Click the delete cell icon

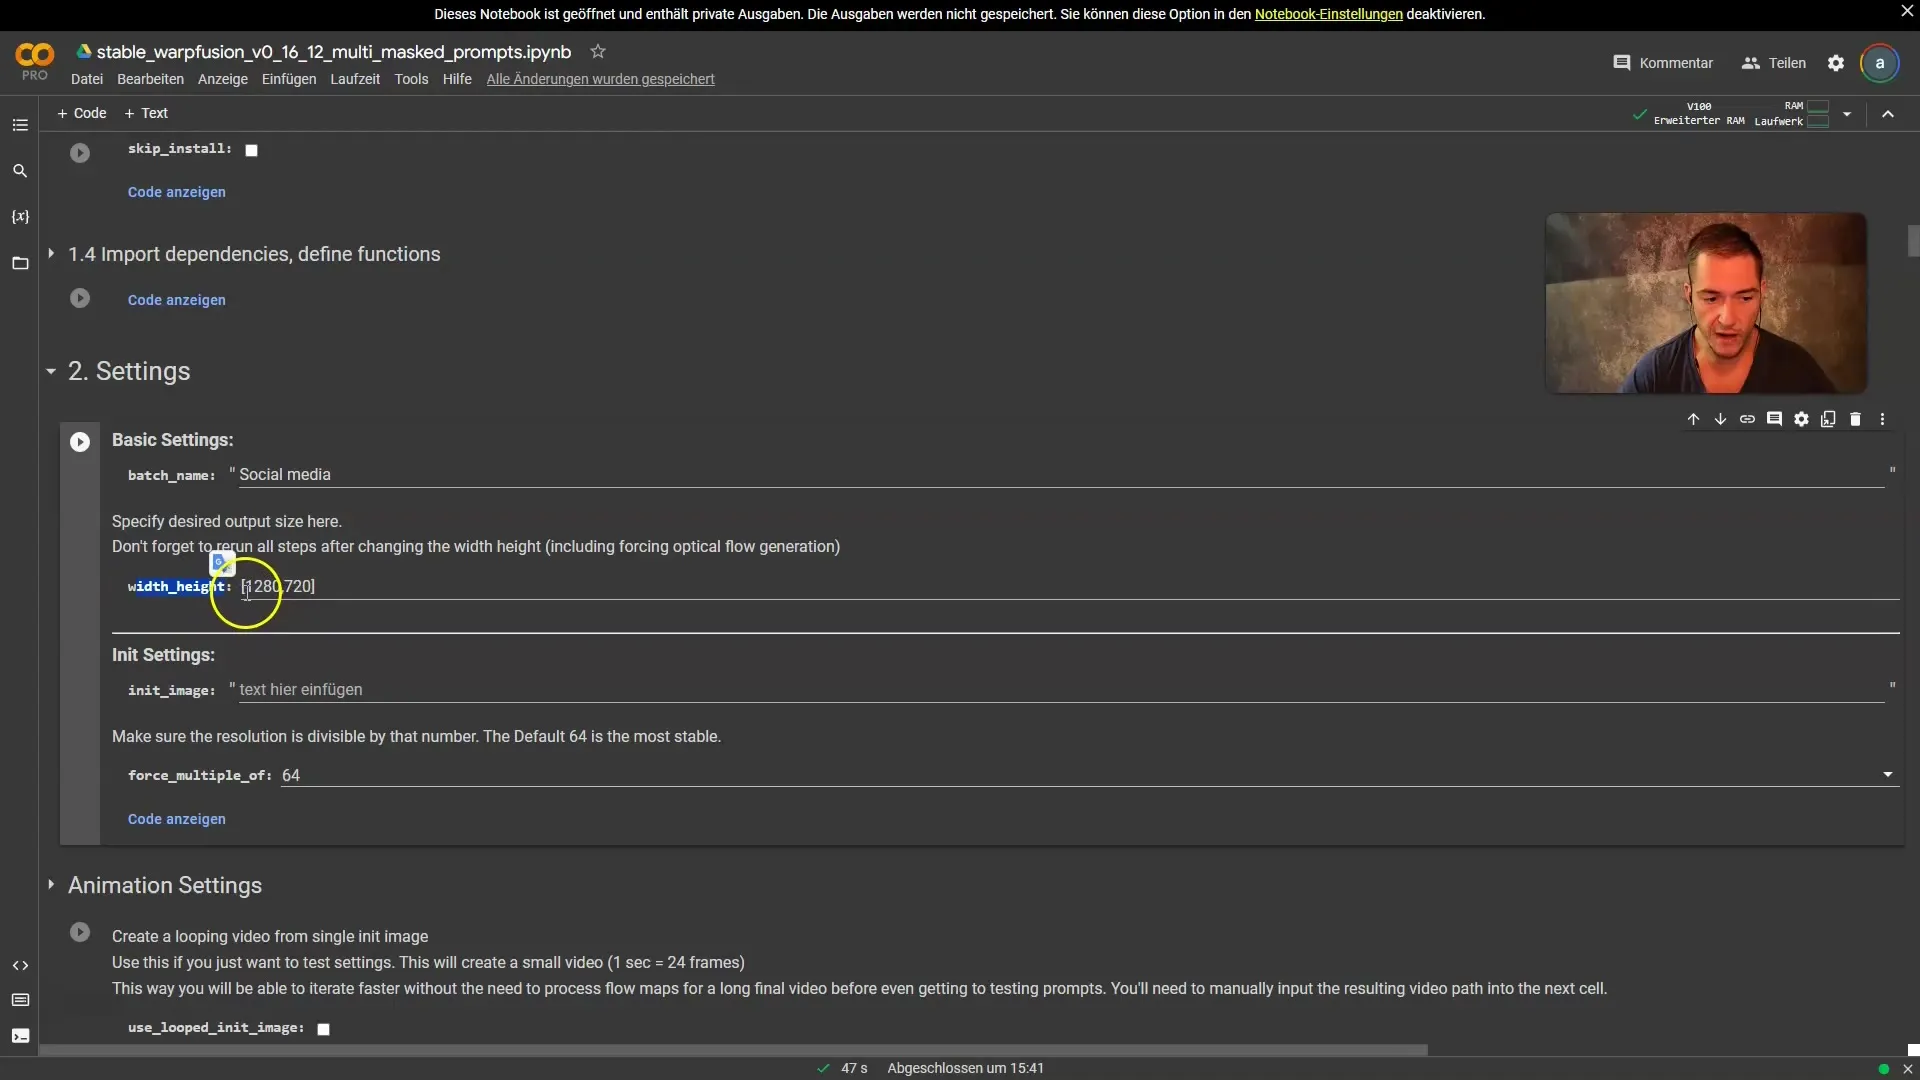1857,419
